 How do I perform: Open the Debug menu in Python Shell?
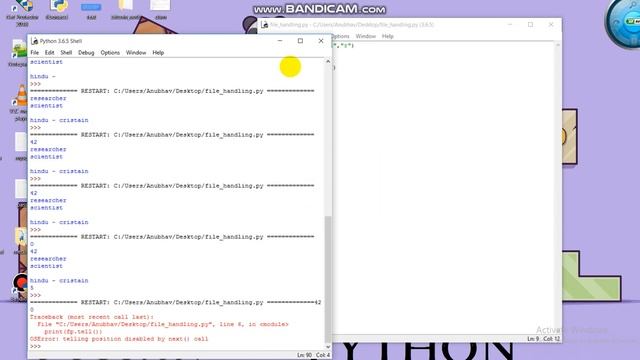(86, 53)
